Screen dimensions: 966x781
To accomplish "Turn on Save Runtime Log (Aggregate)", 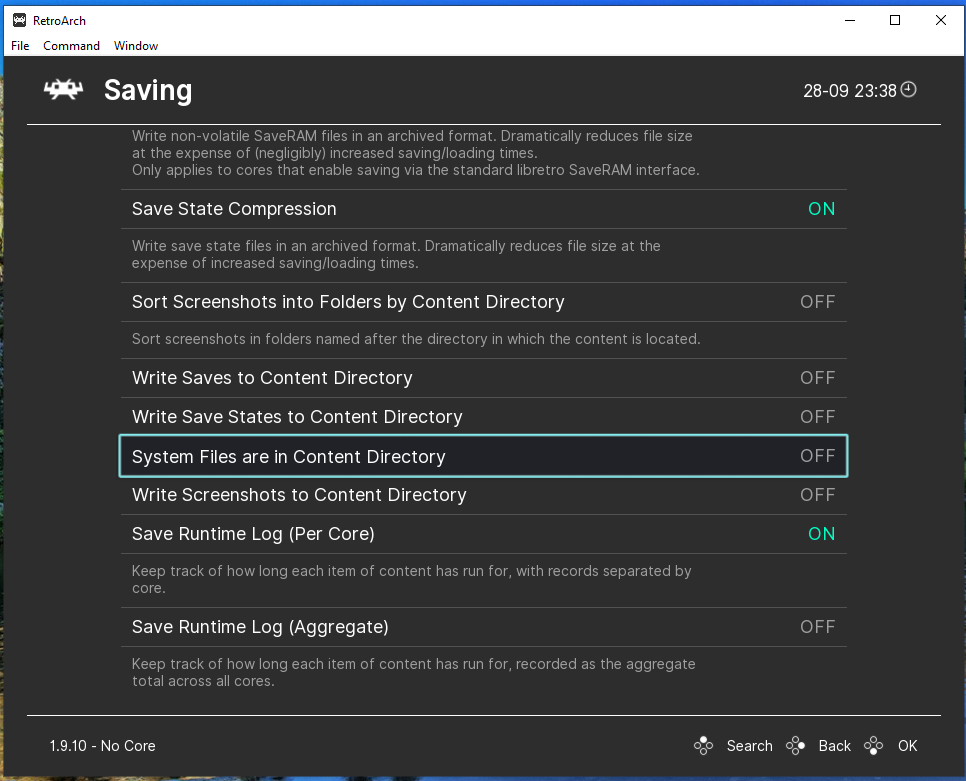I will pyautogui.click(x=817, y=627).
